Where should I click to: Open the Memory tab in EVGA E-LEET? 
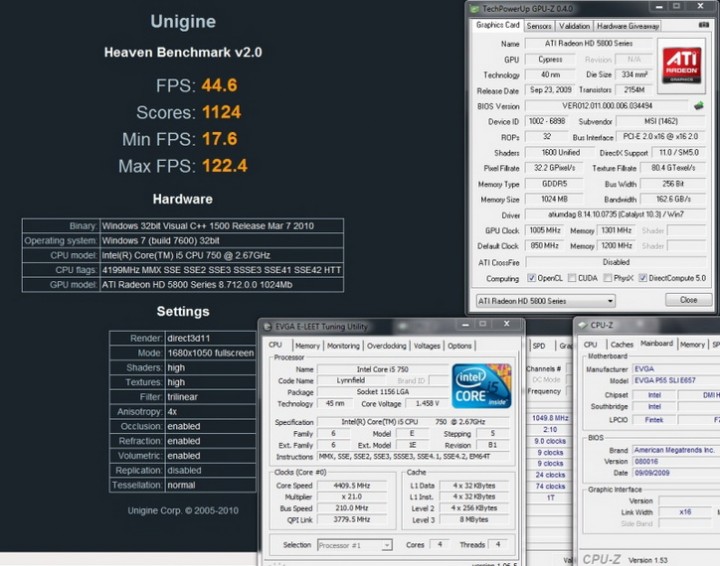coord(307,346)
